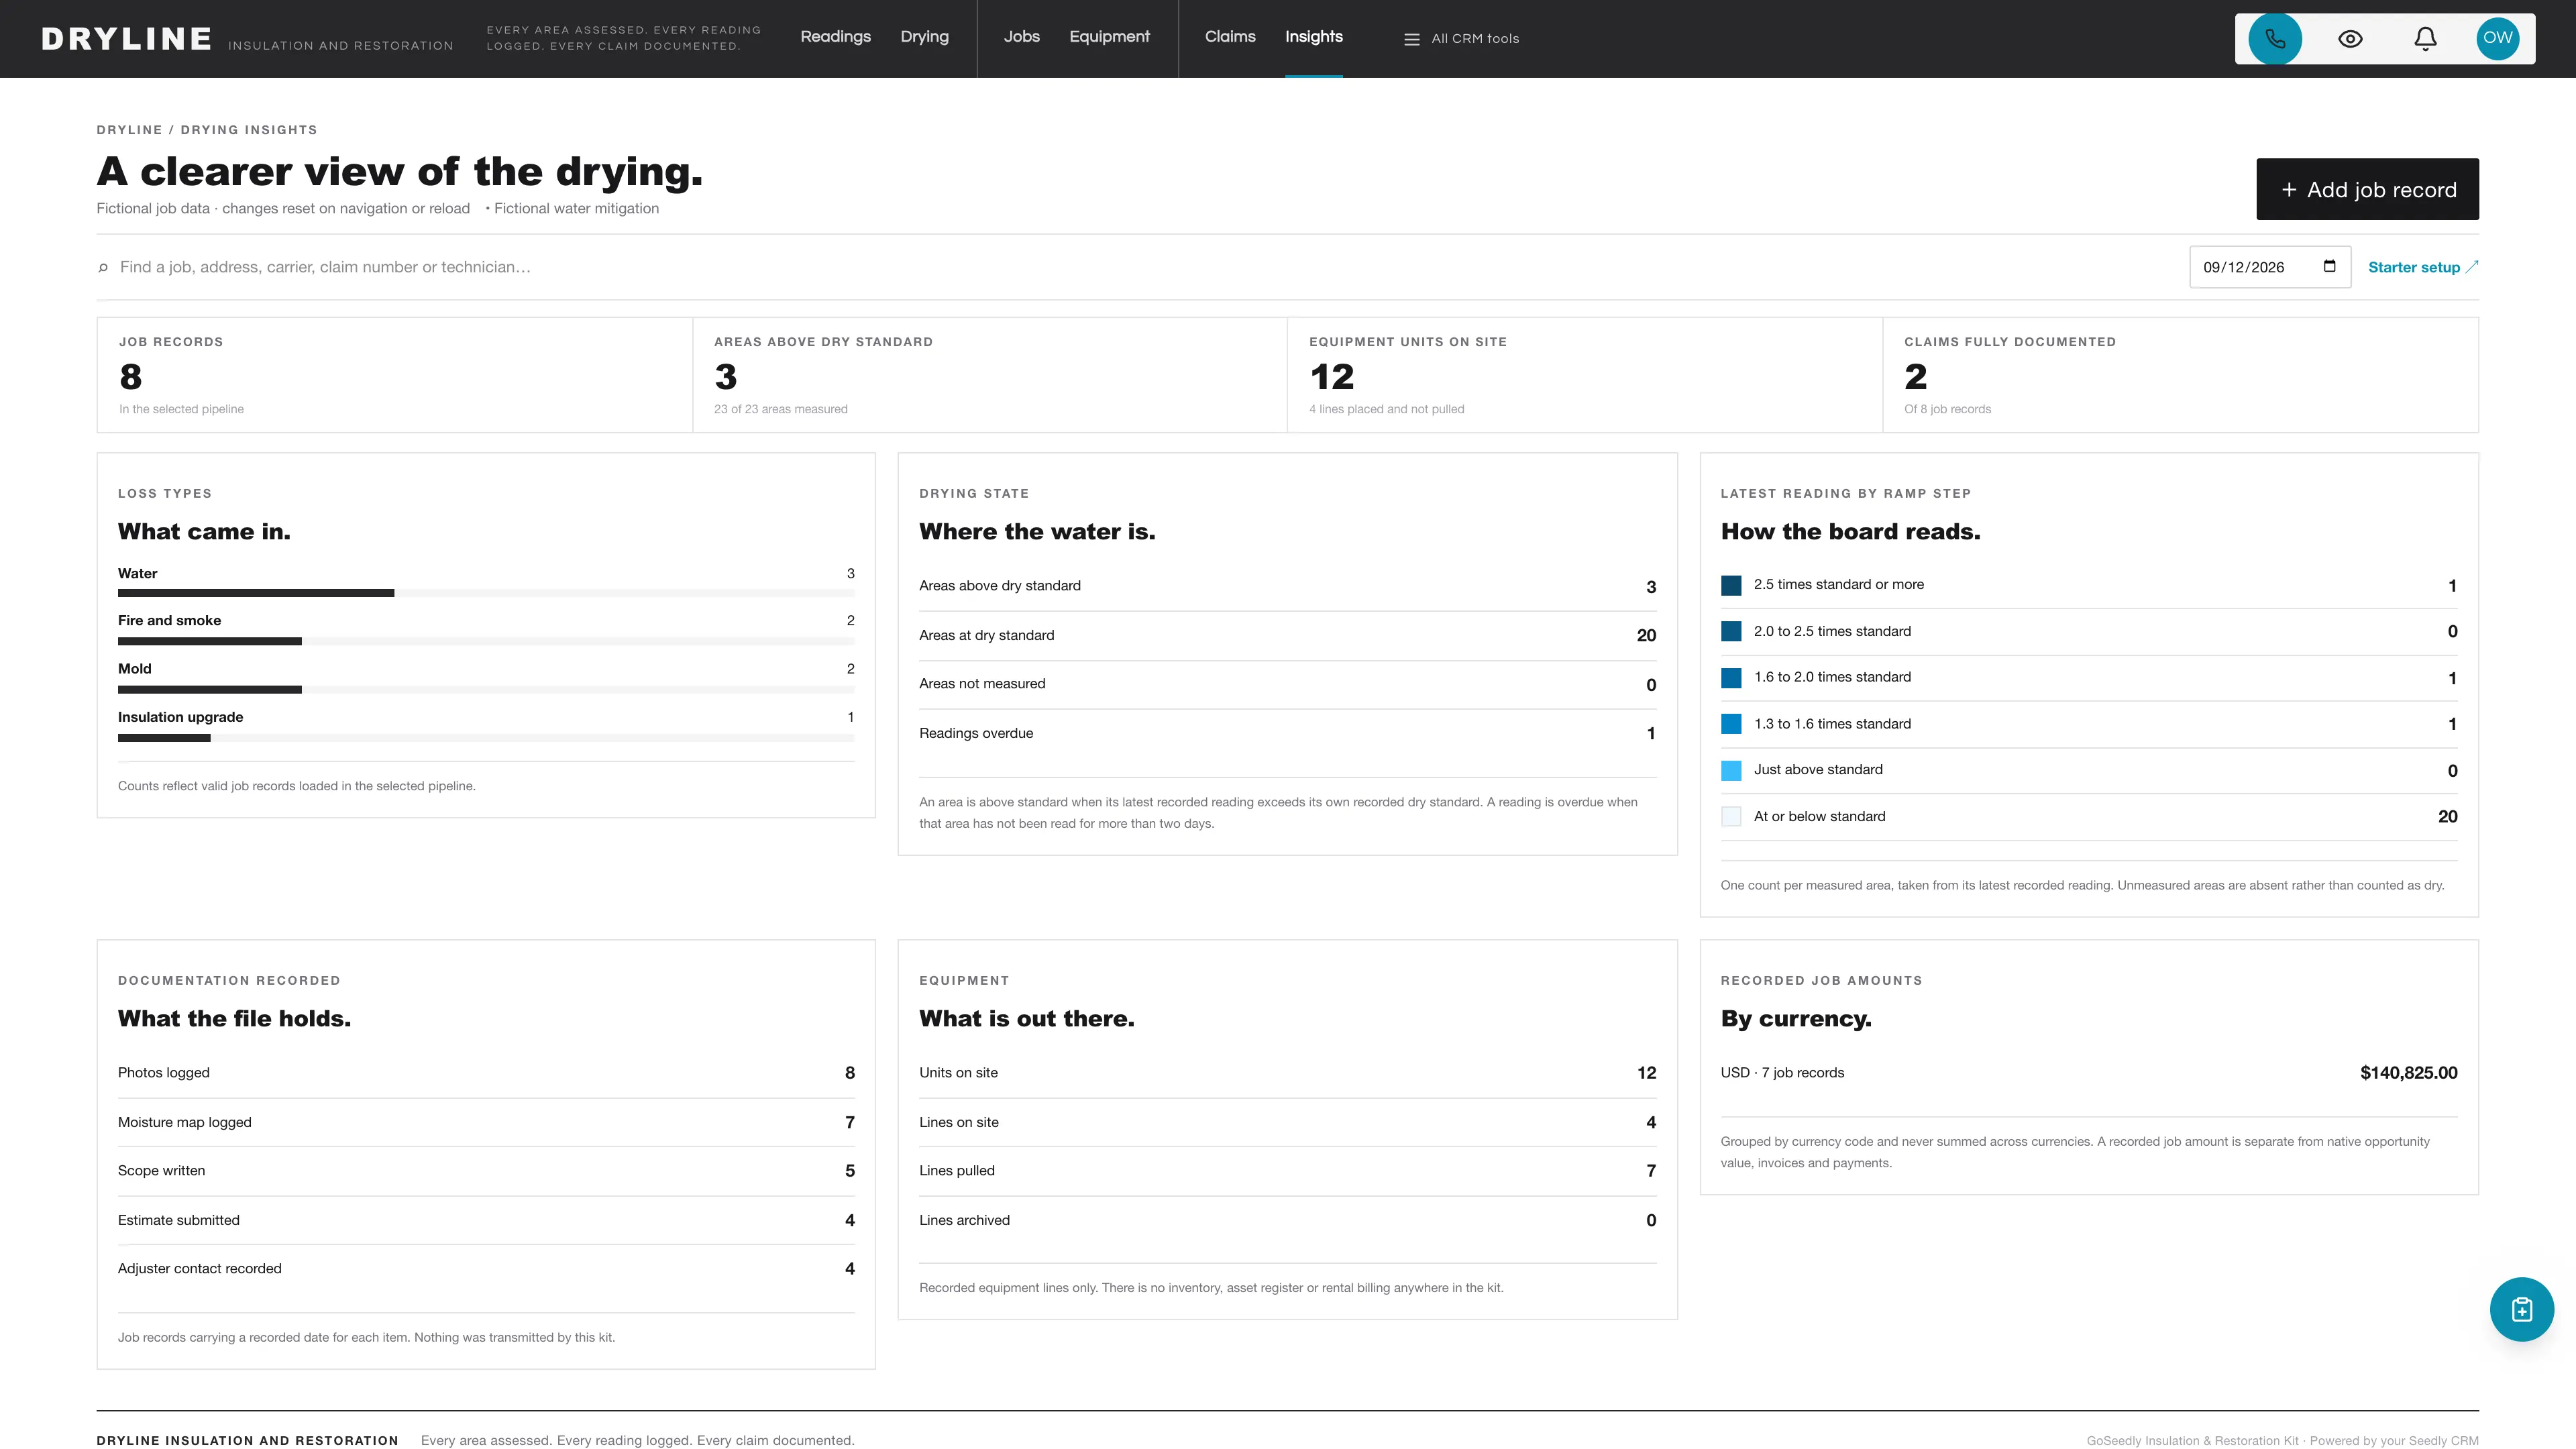2576x1449 pixels.
Task: Select the Insights tab
Action: point(1313,37)
